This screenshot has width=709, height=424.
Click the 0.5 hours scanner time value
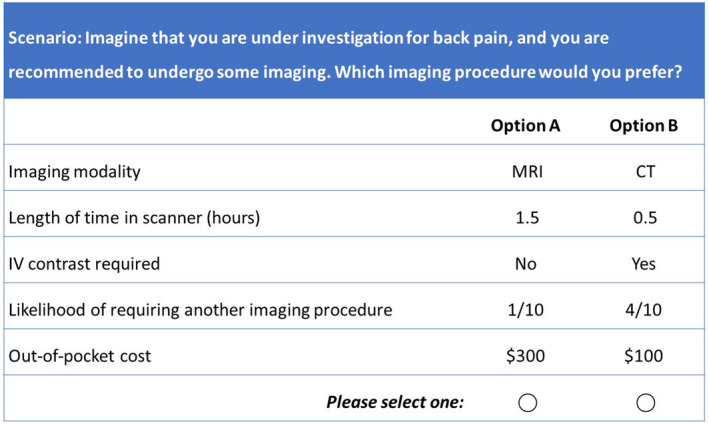pyautogui.click(x=645, y=218)
